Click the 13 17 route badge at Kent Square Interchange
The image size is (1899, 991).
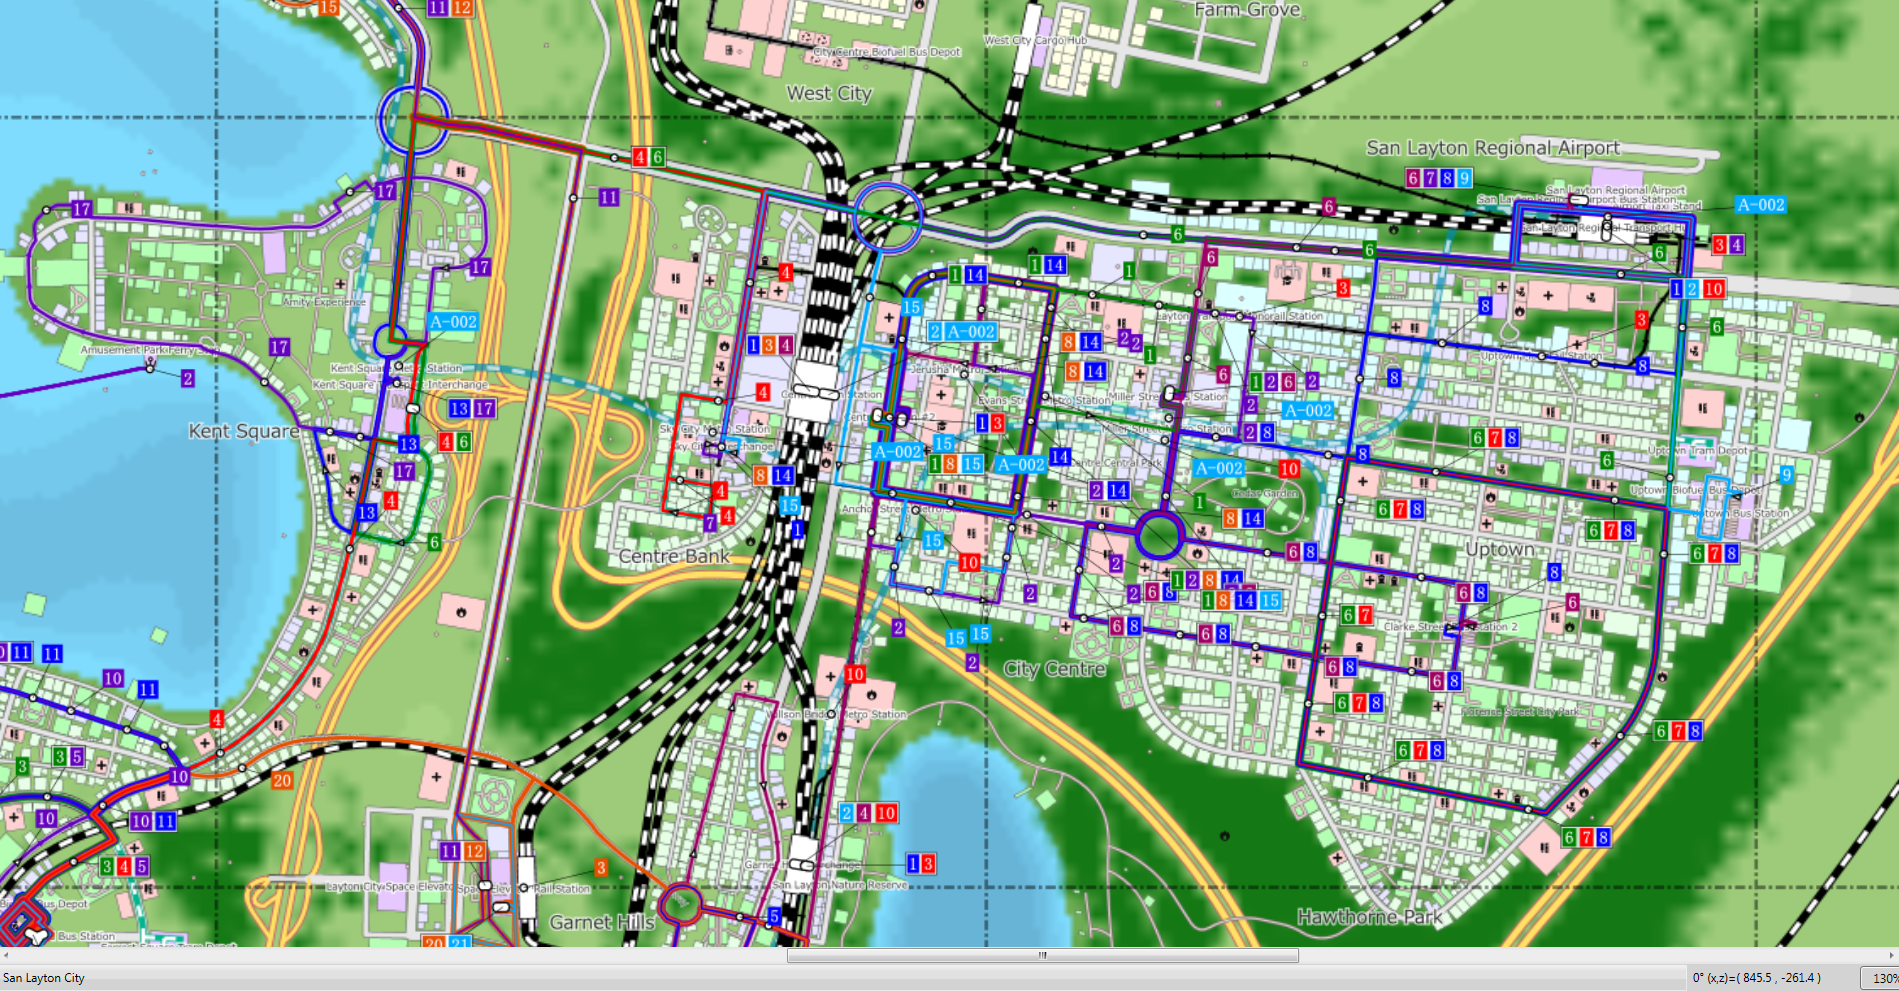click(x=471, y=408)
